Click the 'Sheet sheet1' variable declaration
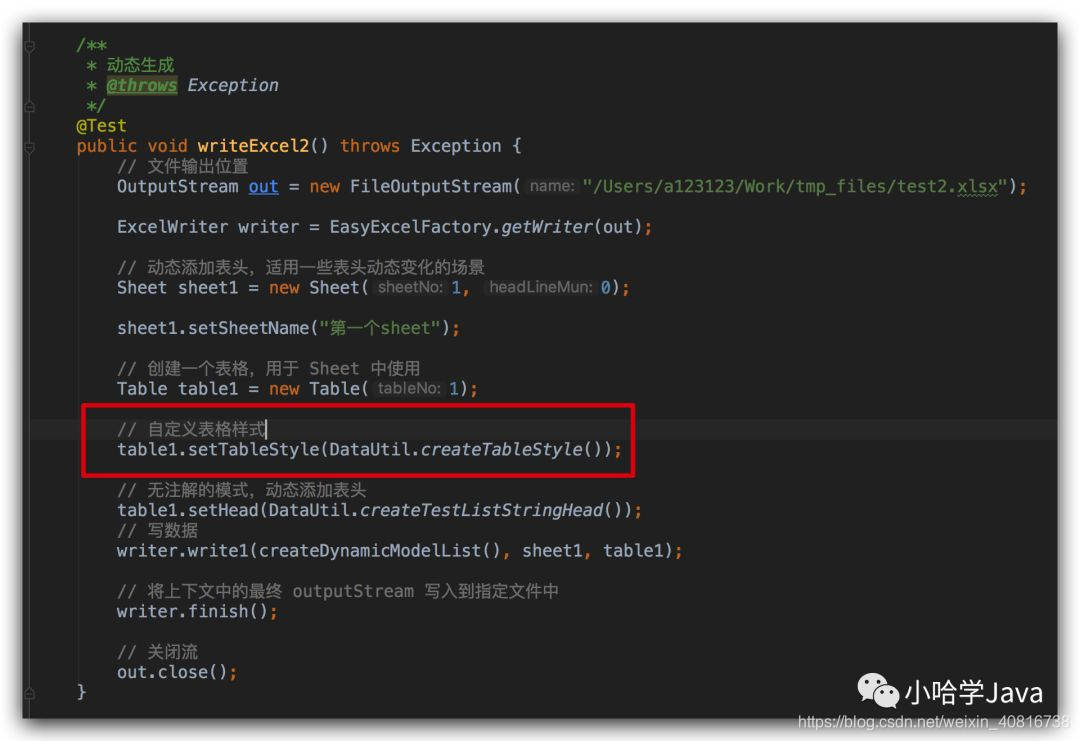Image resolution: width=1080 pixels, height=741 pixels. (x=178, y=288)
